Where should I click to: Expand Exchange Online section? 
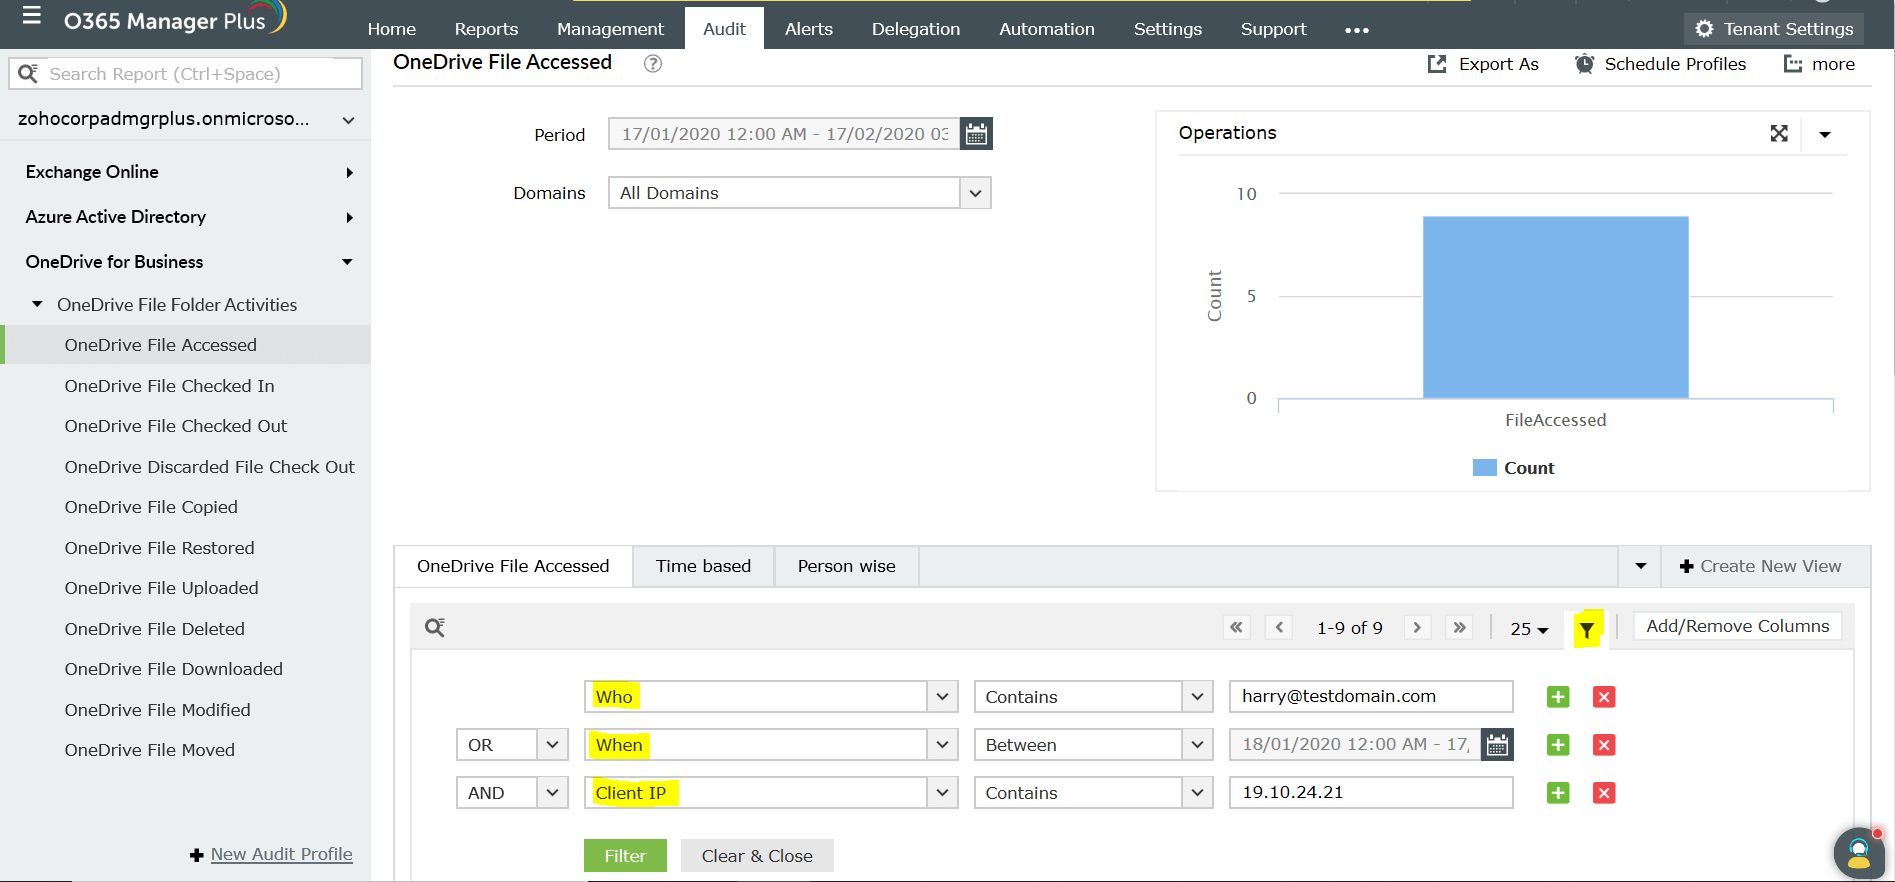349,172
